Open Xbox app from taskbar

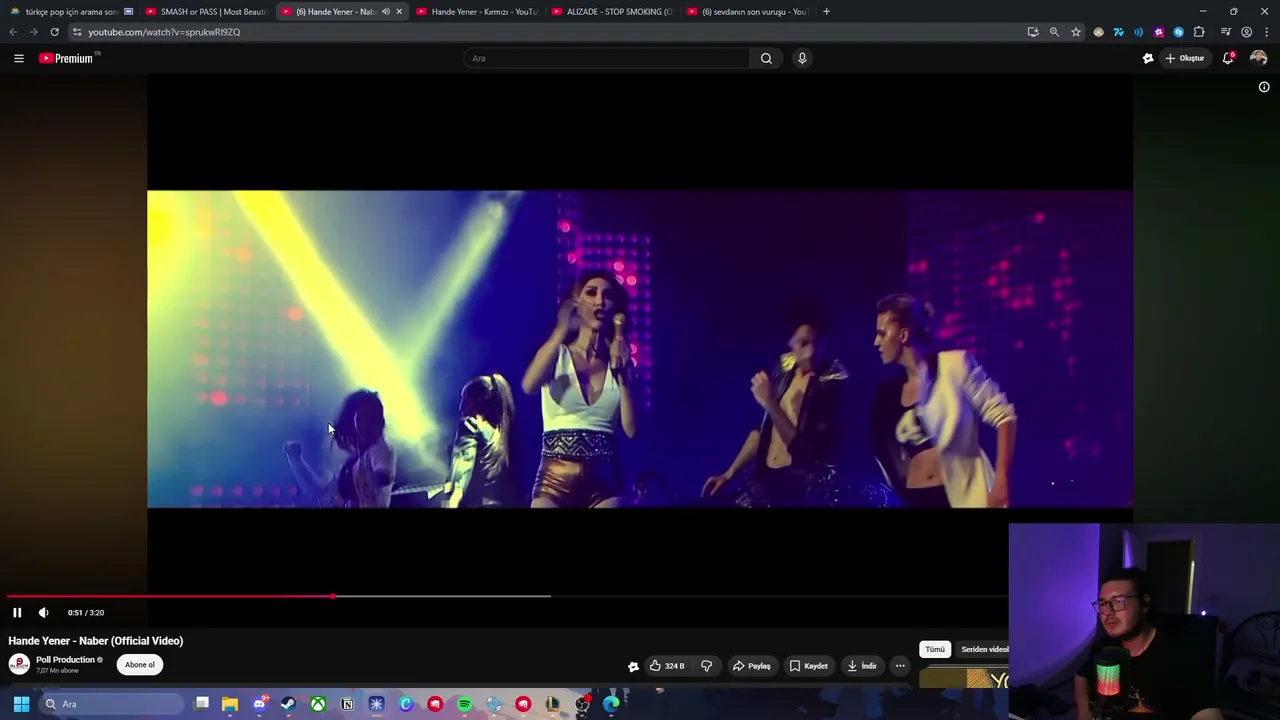click(x=318, y=704)
